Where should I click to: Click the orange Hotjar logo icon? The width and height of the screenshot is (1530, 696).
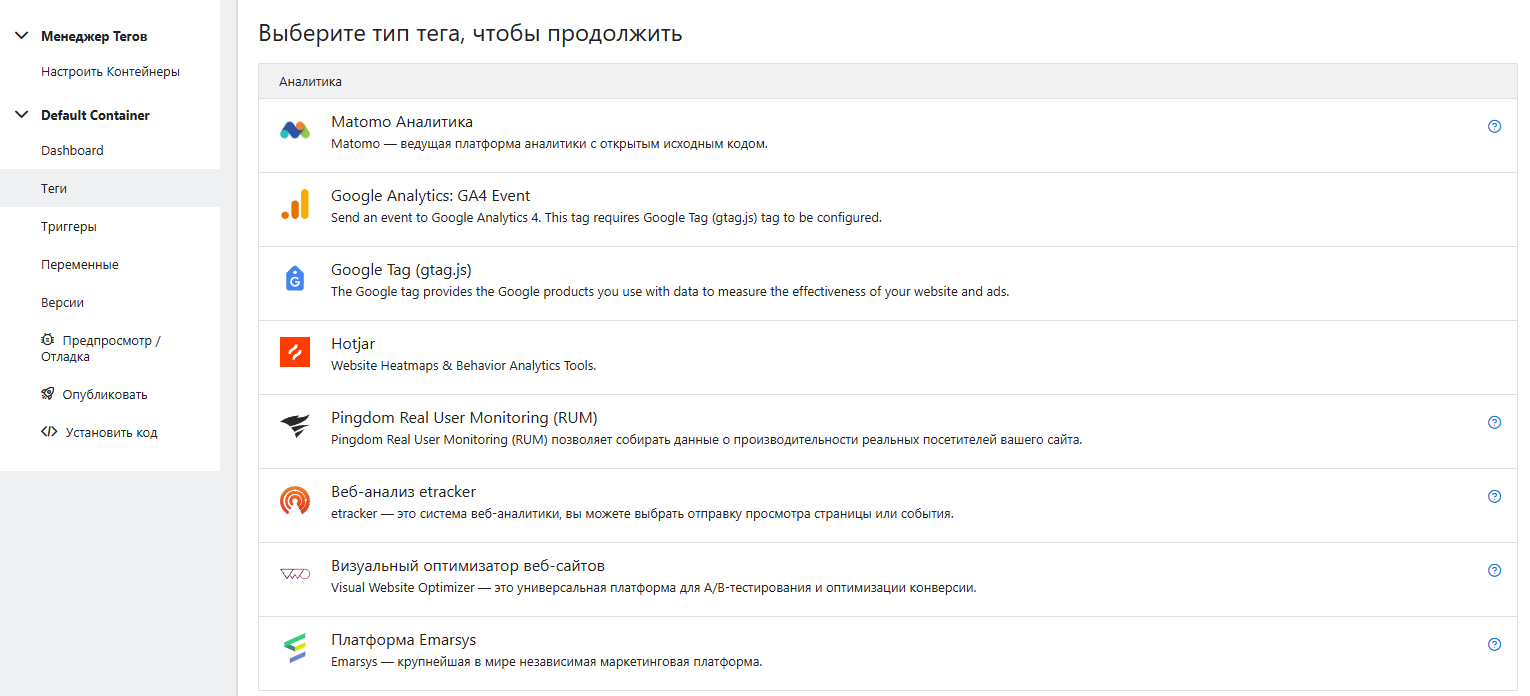coord(295,353)
